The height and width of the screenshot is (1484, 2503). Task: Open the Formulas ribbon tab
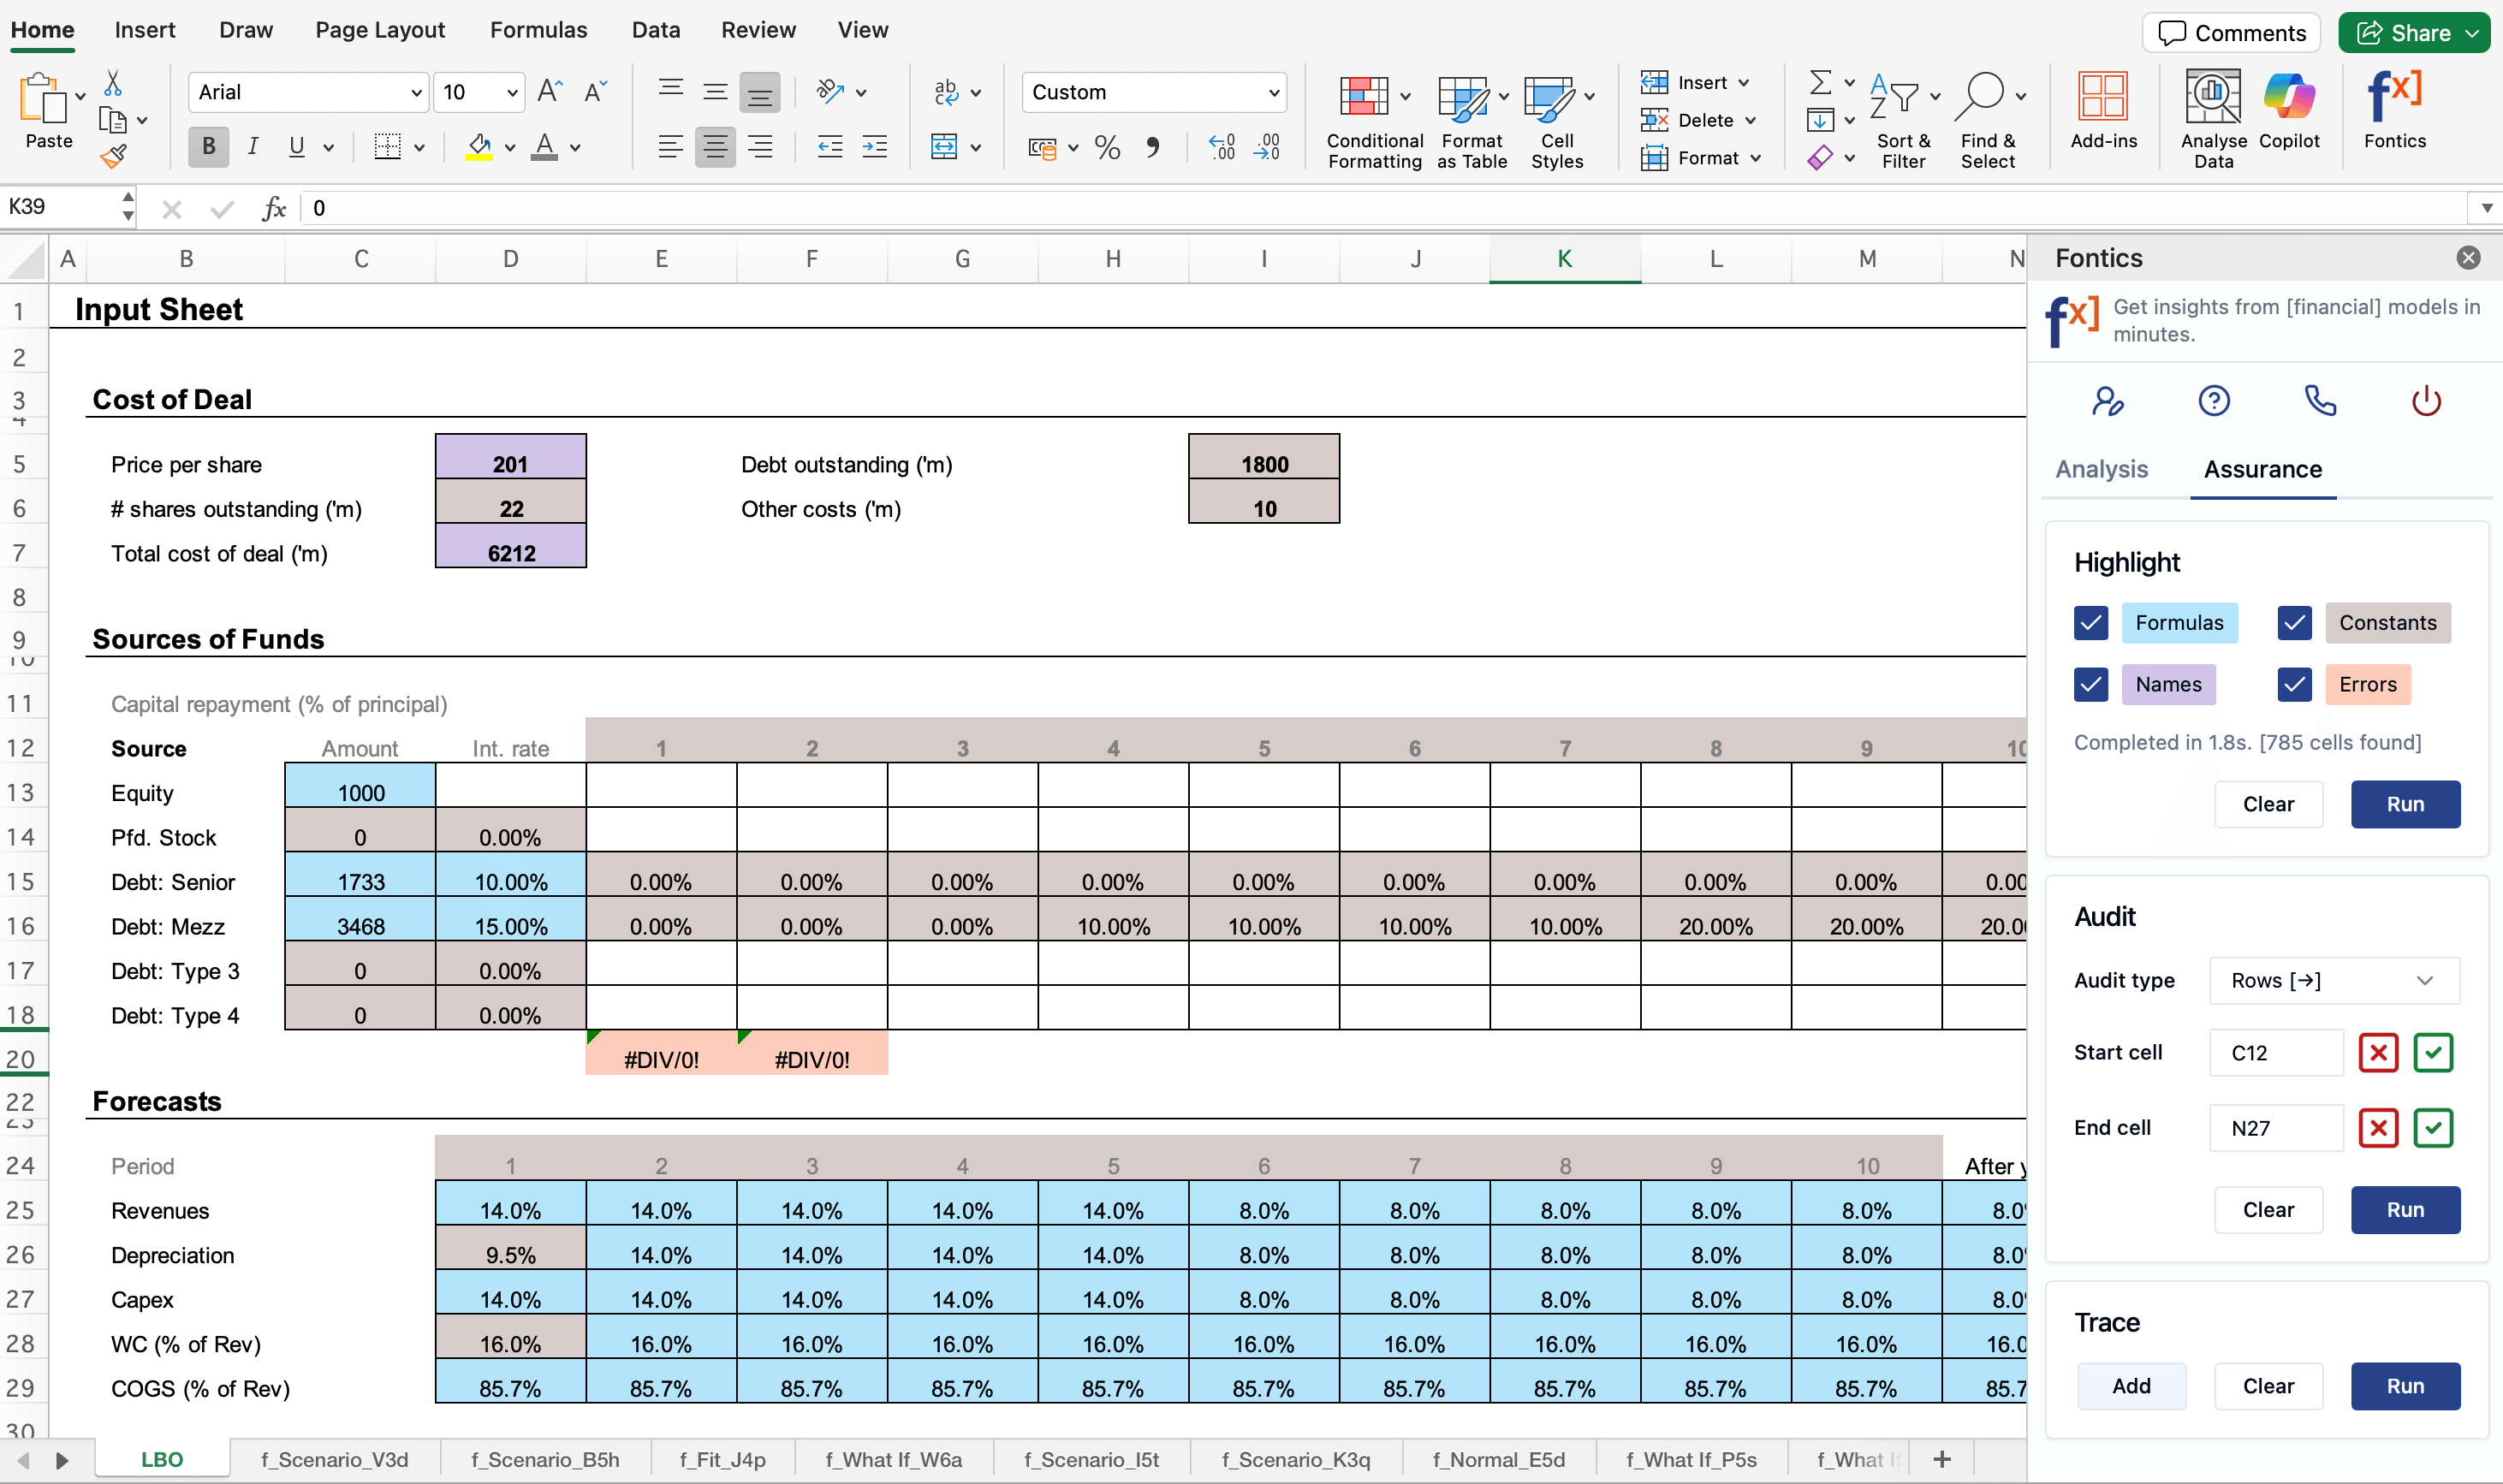538,30
